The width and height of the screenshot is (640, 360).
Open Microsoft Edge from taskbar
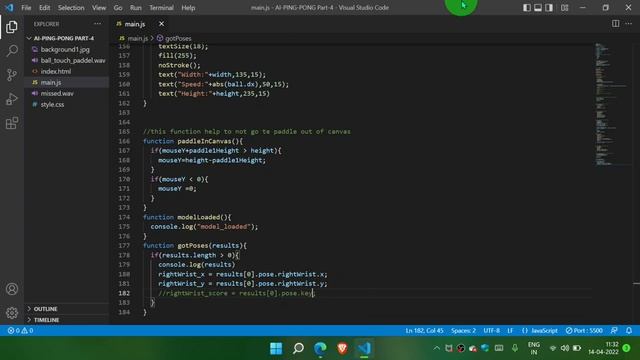click(x=320, y=348)
